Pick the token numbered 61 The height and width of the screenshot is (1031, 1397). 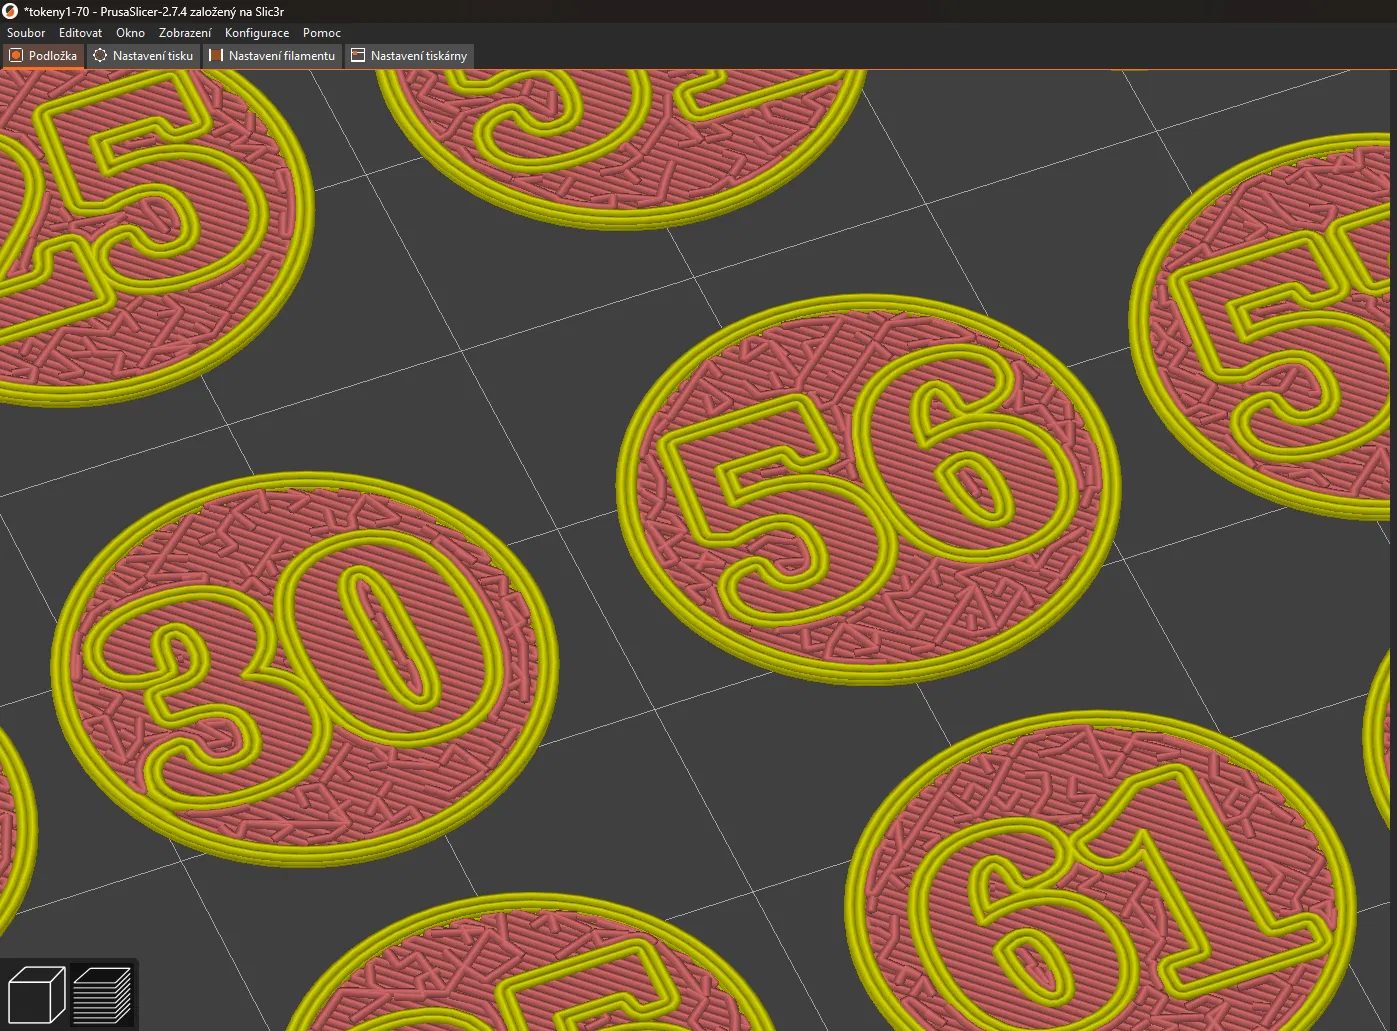coord(1100,872)
